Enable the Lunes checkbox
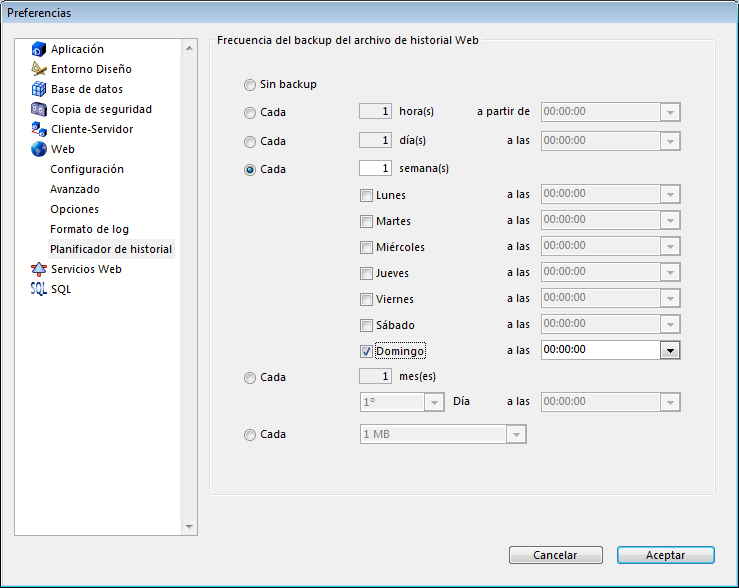This screenshot has width=739, height=588. point(367,195)
